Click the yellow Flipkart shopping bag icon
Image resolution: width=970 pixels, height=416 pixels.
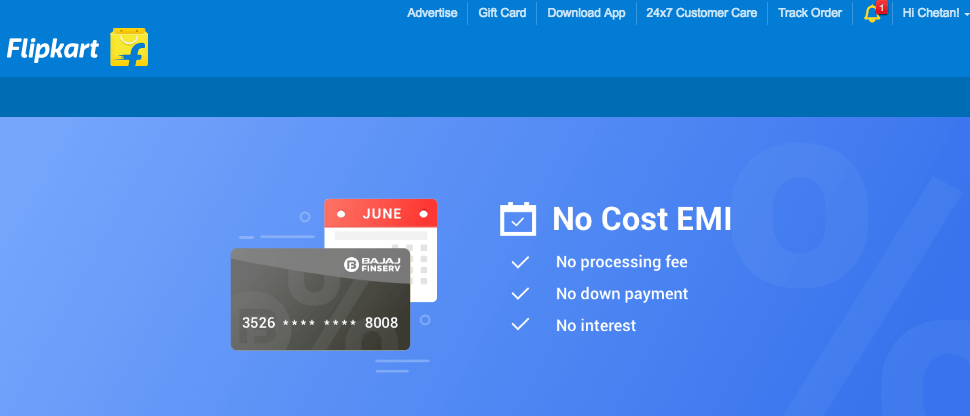pos(129,47)
